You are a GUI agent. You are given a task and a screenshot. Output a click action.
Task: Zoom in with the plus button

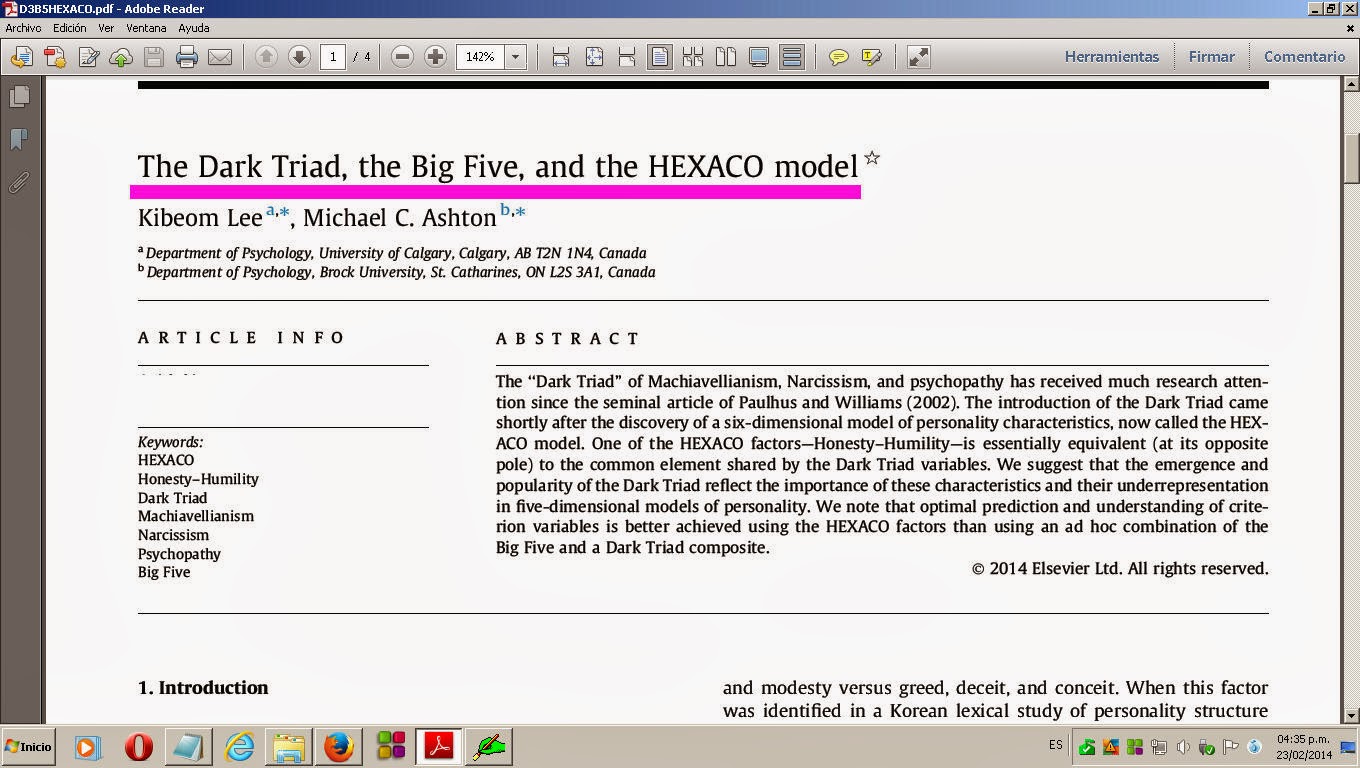pos(435,57)
